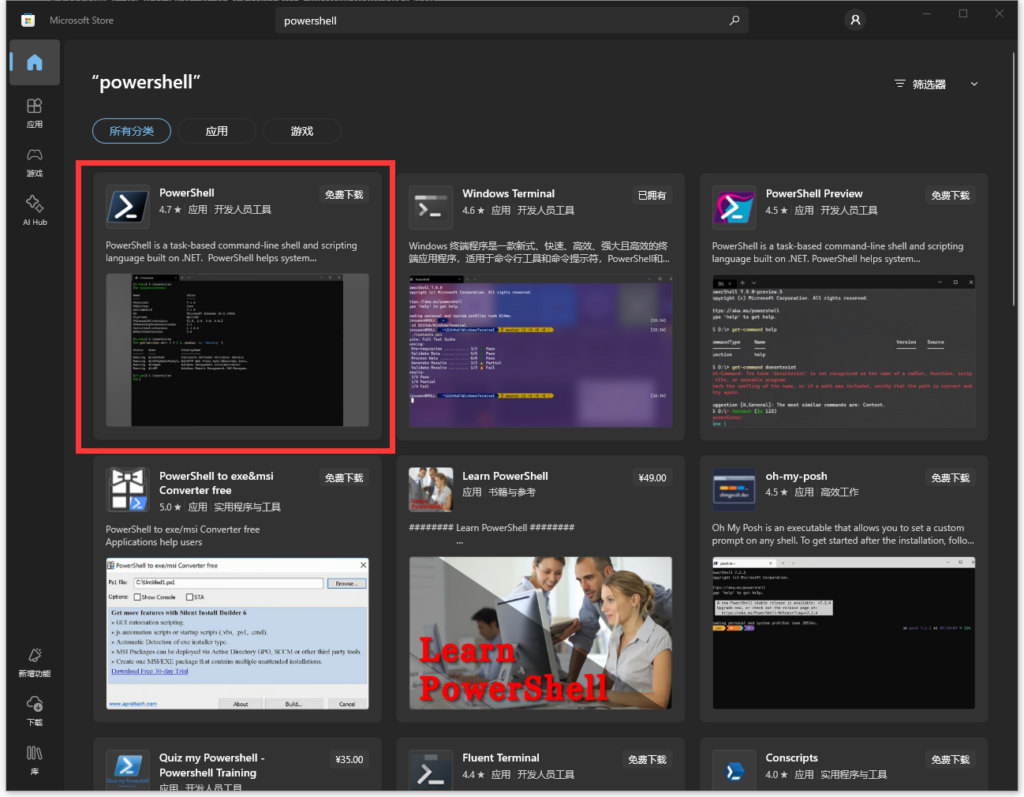This screenshot has height=797, width=1024.
Task: Click the Microsoft Store logo icon
Action: pyautogui.click(x=28, y=20)
